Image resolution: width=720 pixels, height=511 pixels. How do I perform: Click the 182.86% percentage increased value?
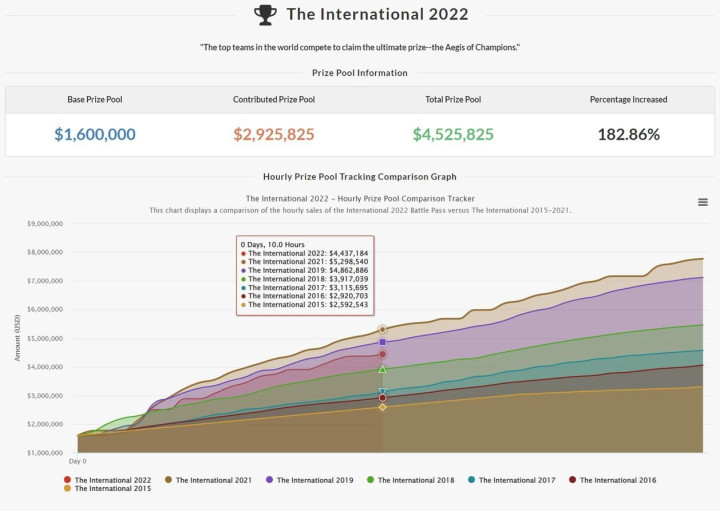point(629,135)
